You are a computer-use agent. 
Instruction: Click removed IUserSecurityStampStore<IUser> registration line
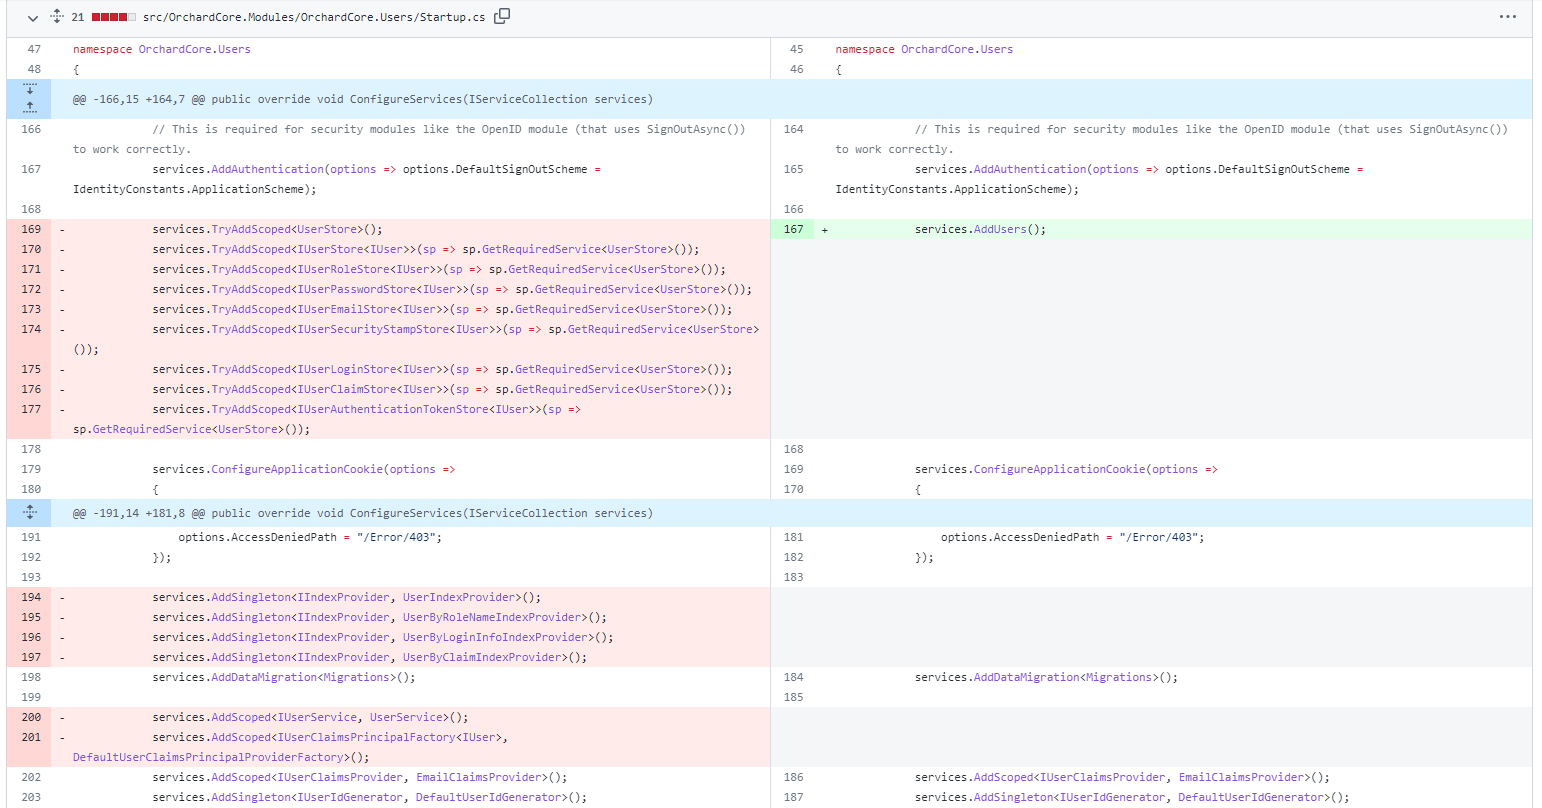click(416, 339)
